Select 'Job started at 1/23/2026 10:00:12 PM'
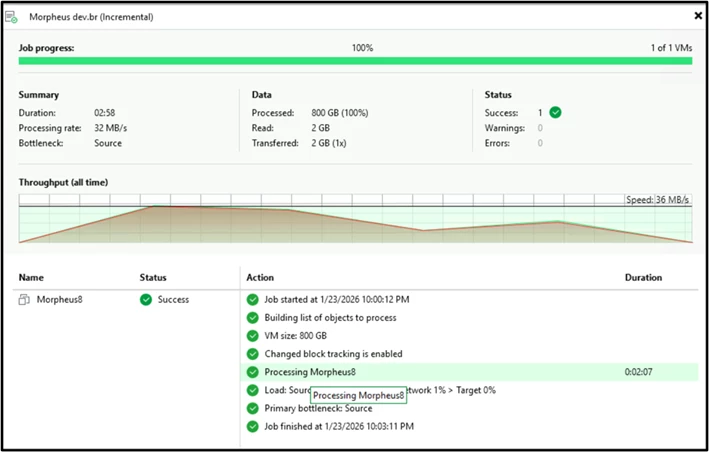Viewport: 709px width, 452px height. 337,300
